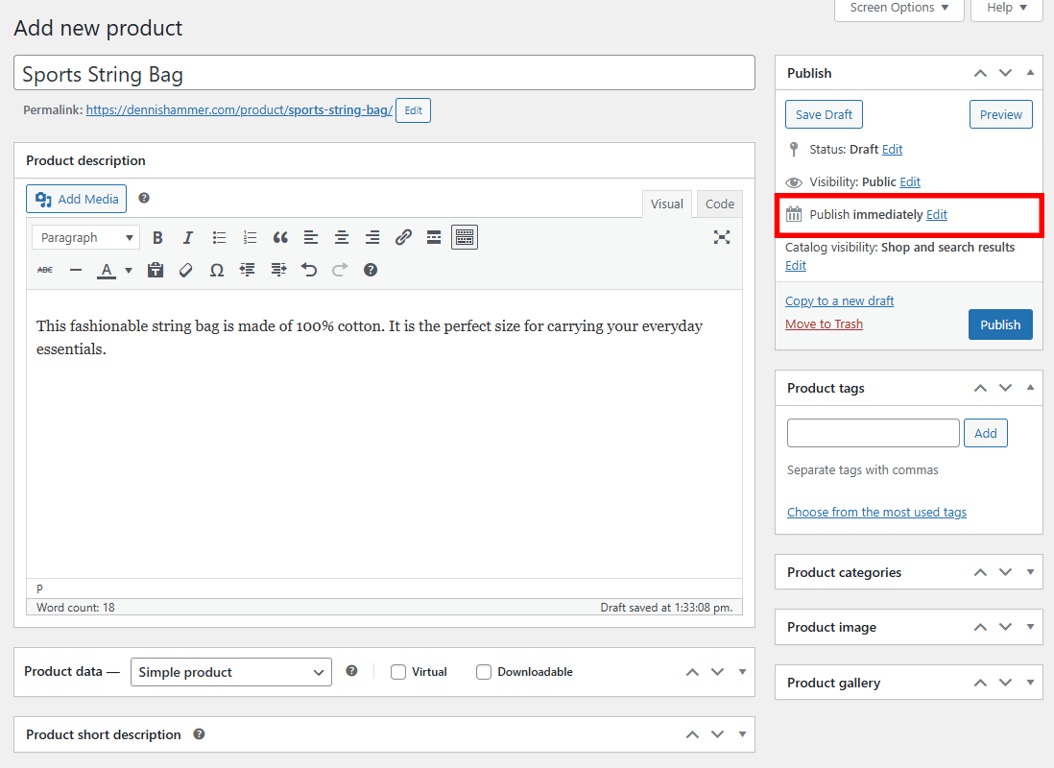The image size is (1054, 768).
Task: Click the Product tags input field
Action: [x=872, y=432]
